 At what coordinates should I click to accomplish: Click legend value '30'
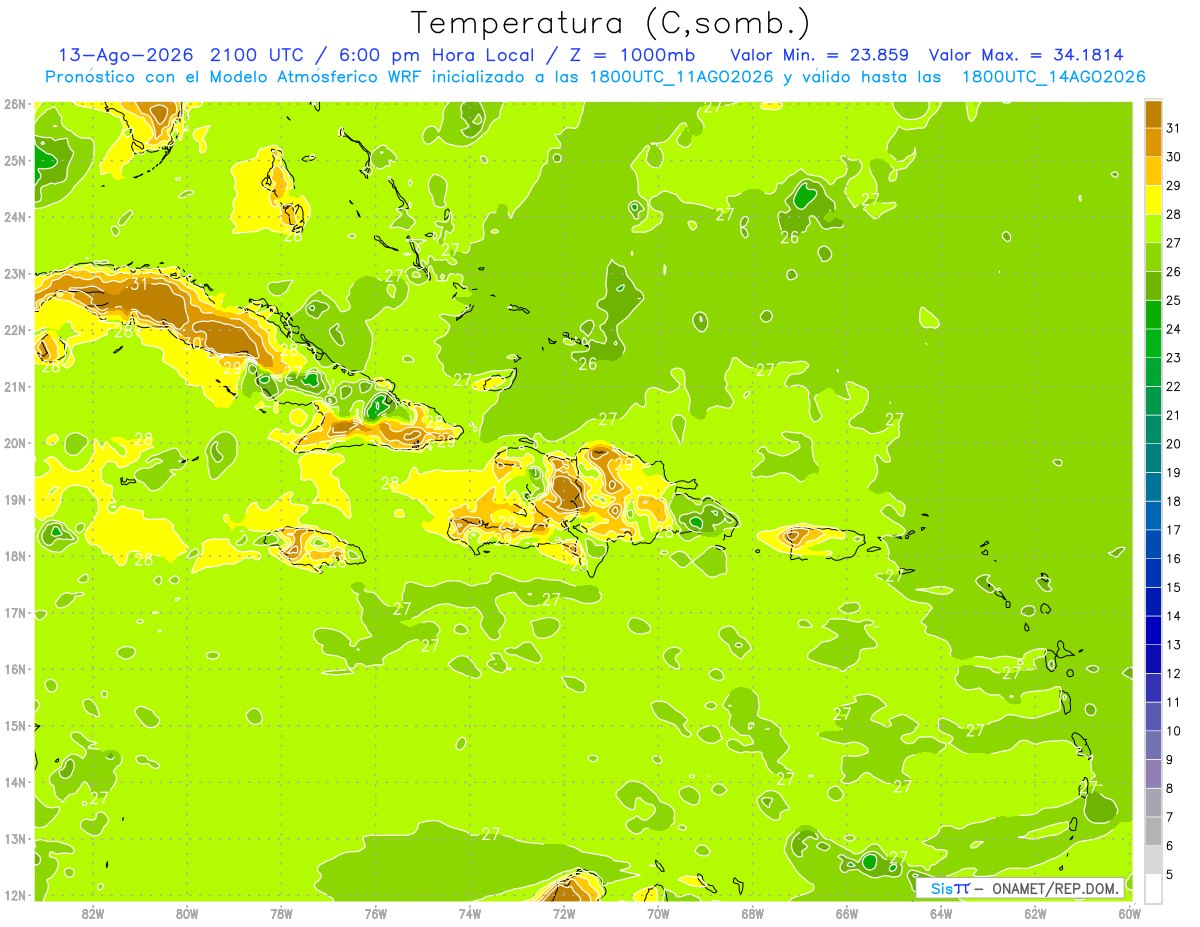pos(1174,157)
